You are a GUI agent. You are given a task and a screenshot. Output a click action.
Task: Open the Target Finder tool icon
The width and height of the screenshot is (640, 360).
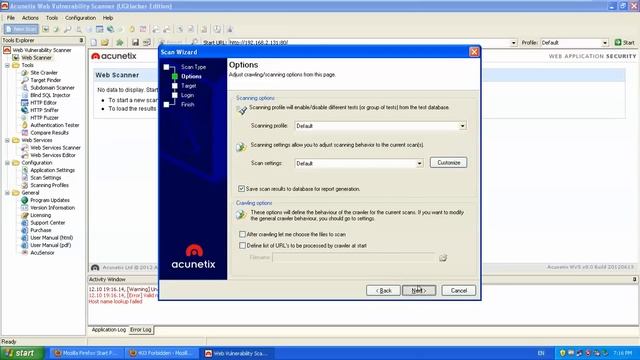24,80
